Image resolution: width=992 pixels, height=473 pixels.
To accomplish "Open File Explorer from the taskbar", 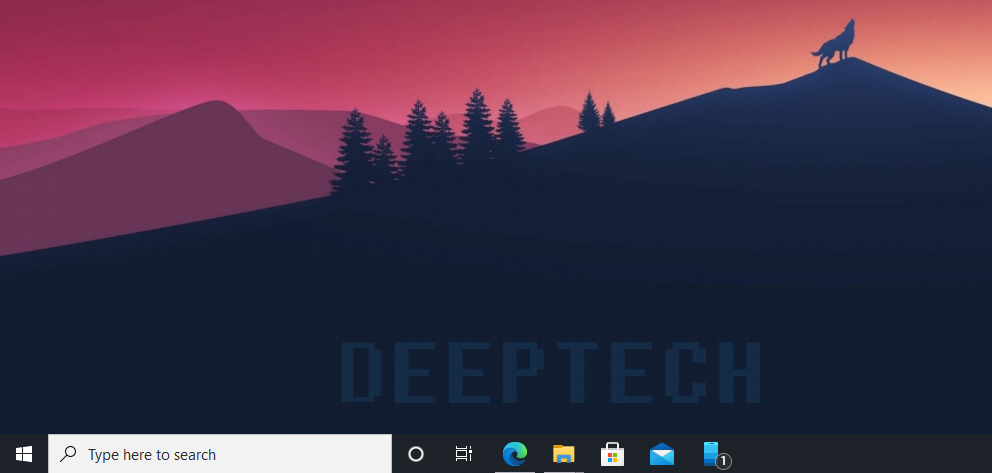I will coord(564,454).
